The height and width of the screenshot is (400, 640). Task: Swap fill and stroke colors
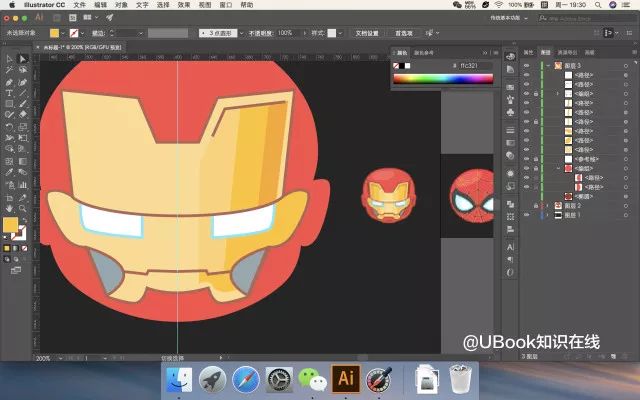pos(24,220)
